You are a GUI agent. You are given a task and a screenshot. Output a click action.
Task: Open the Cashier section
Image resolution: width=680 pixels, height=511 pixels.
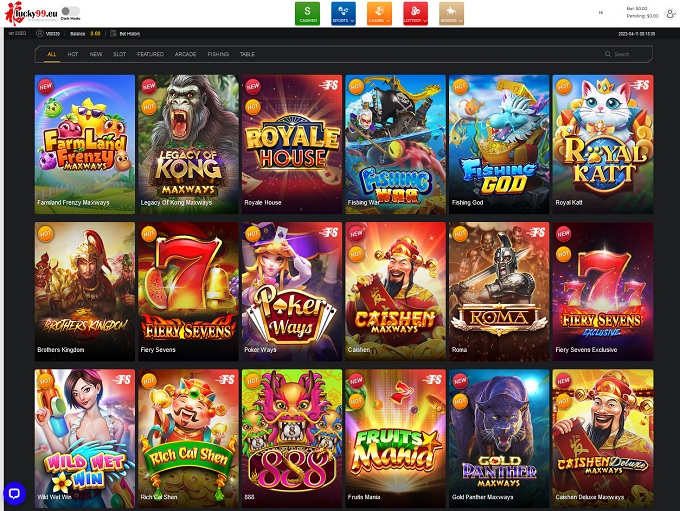[x=307, y=13]
